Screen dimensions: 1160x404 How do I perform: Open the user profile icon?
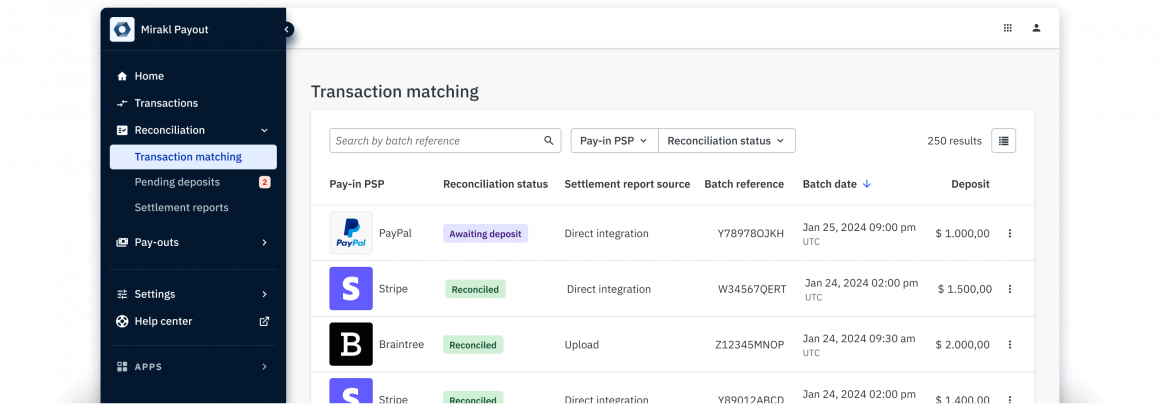click(1036, 28)
